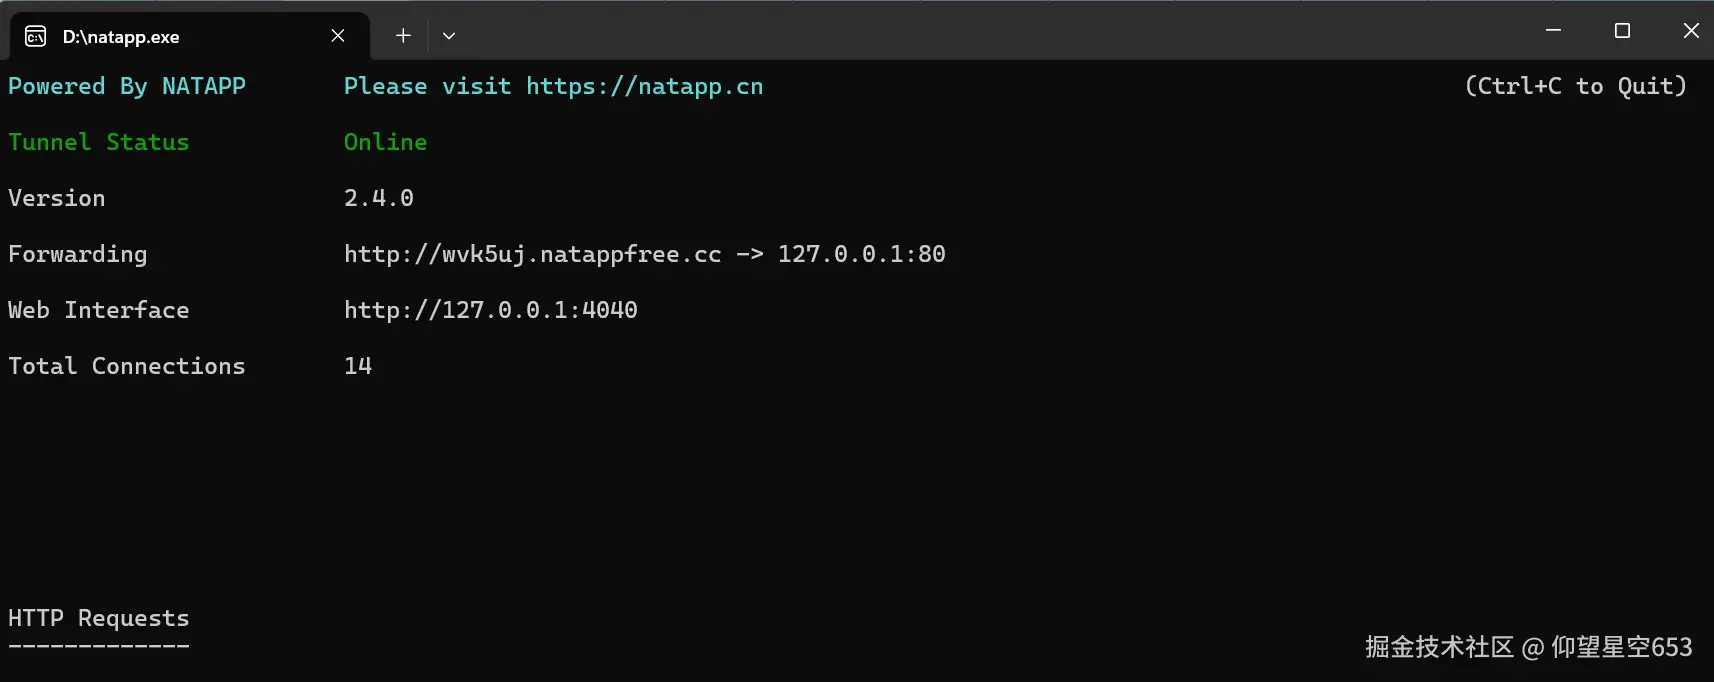Click empty title bar area
This screenshot has width=1714, height=682.
(x=1000, y=31)
